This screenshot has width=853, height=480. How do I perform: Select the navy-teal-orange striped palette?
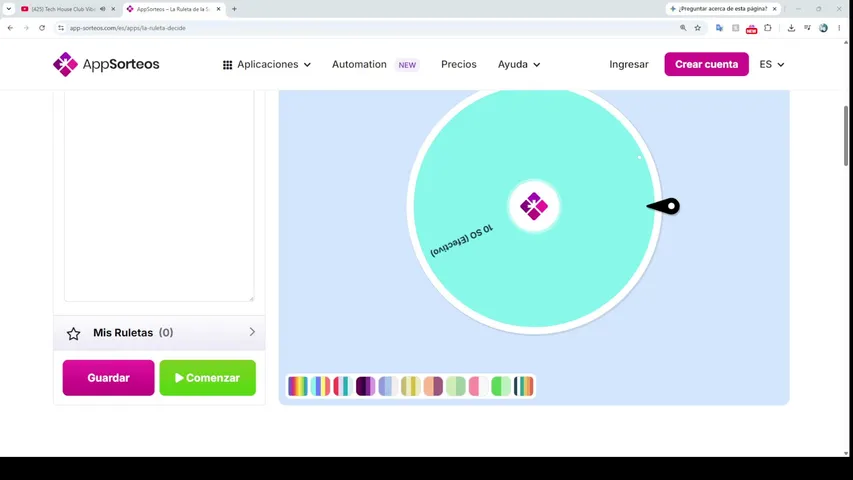point(524,386)
